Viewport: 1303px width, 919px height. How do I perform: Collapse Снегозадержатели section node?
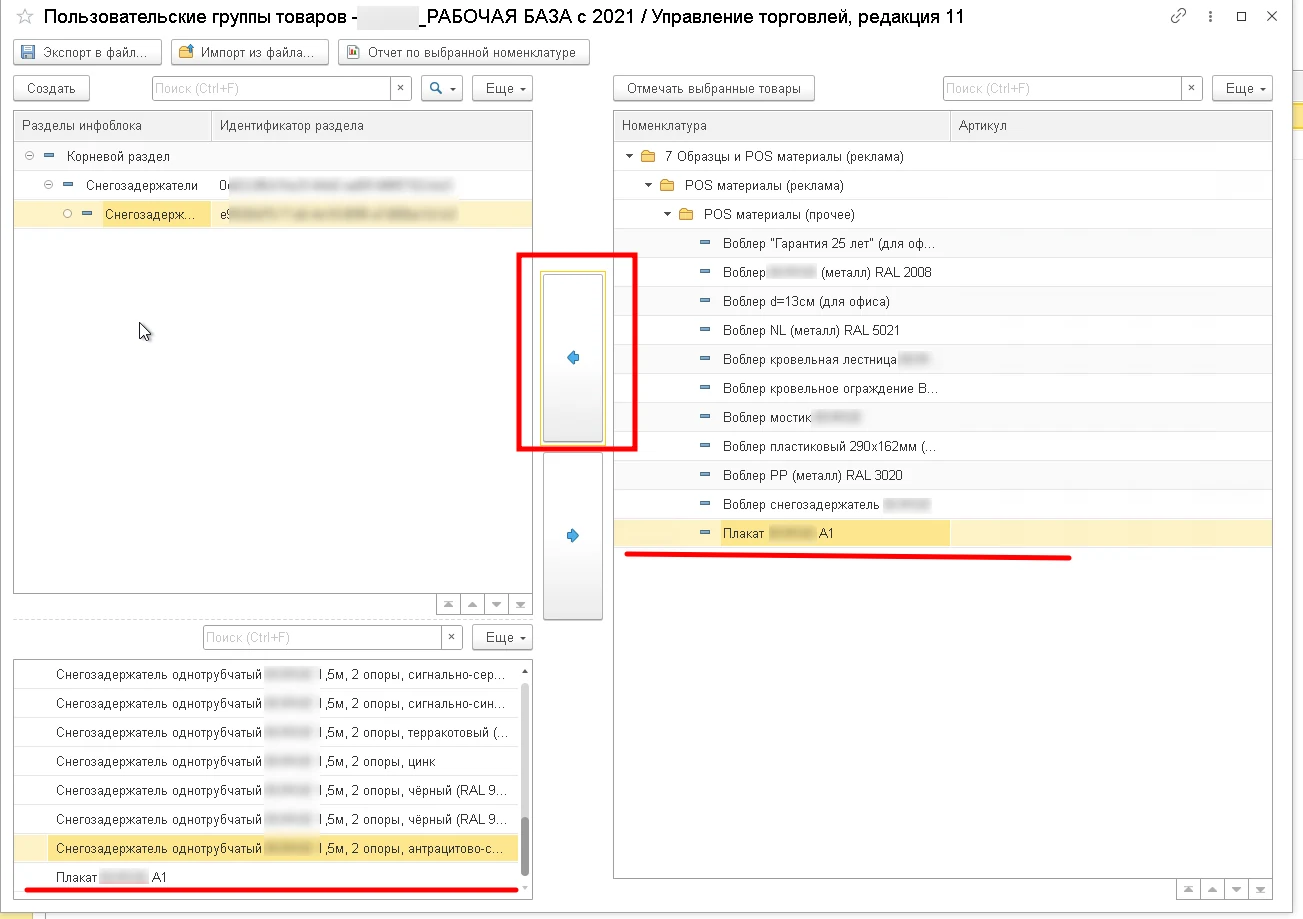tap(49, 185)
